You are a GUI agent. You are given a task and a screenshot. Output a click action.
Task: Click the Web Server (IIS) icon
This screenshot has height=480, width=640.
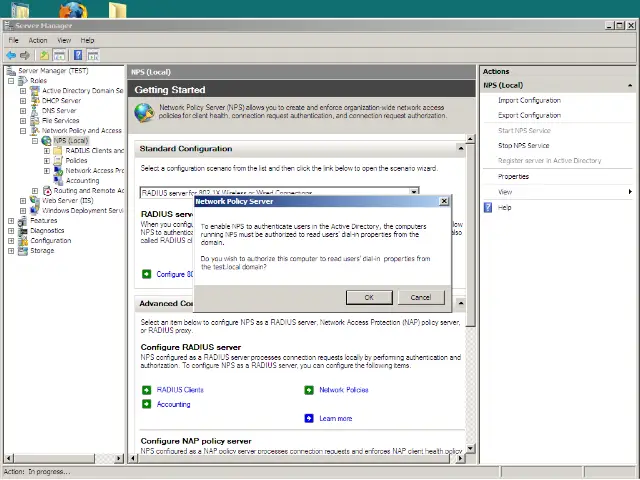[x=35, y=200]
